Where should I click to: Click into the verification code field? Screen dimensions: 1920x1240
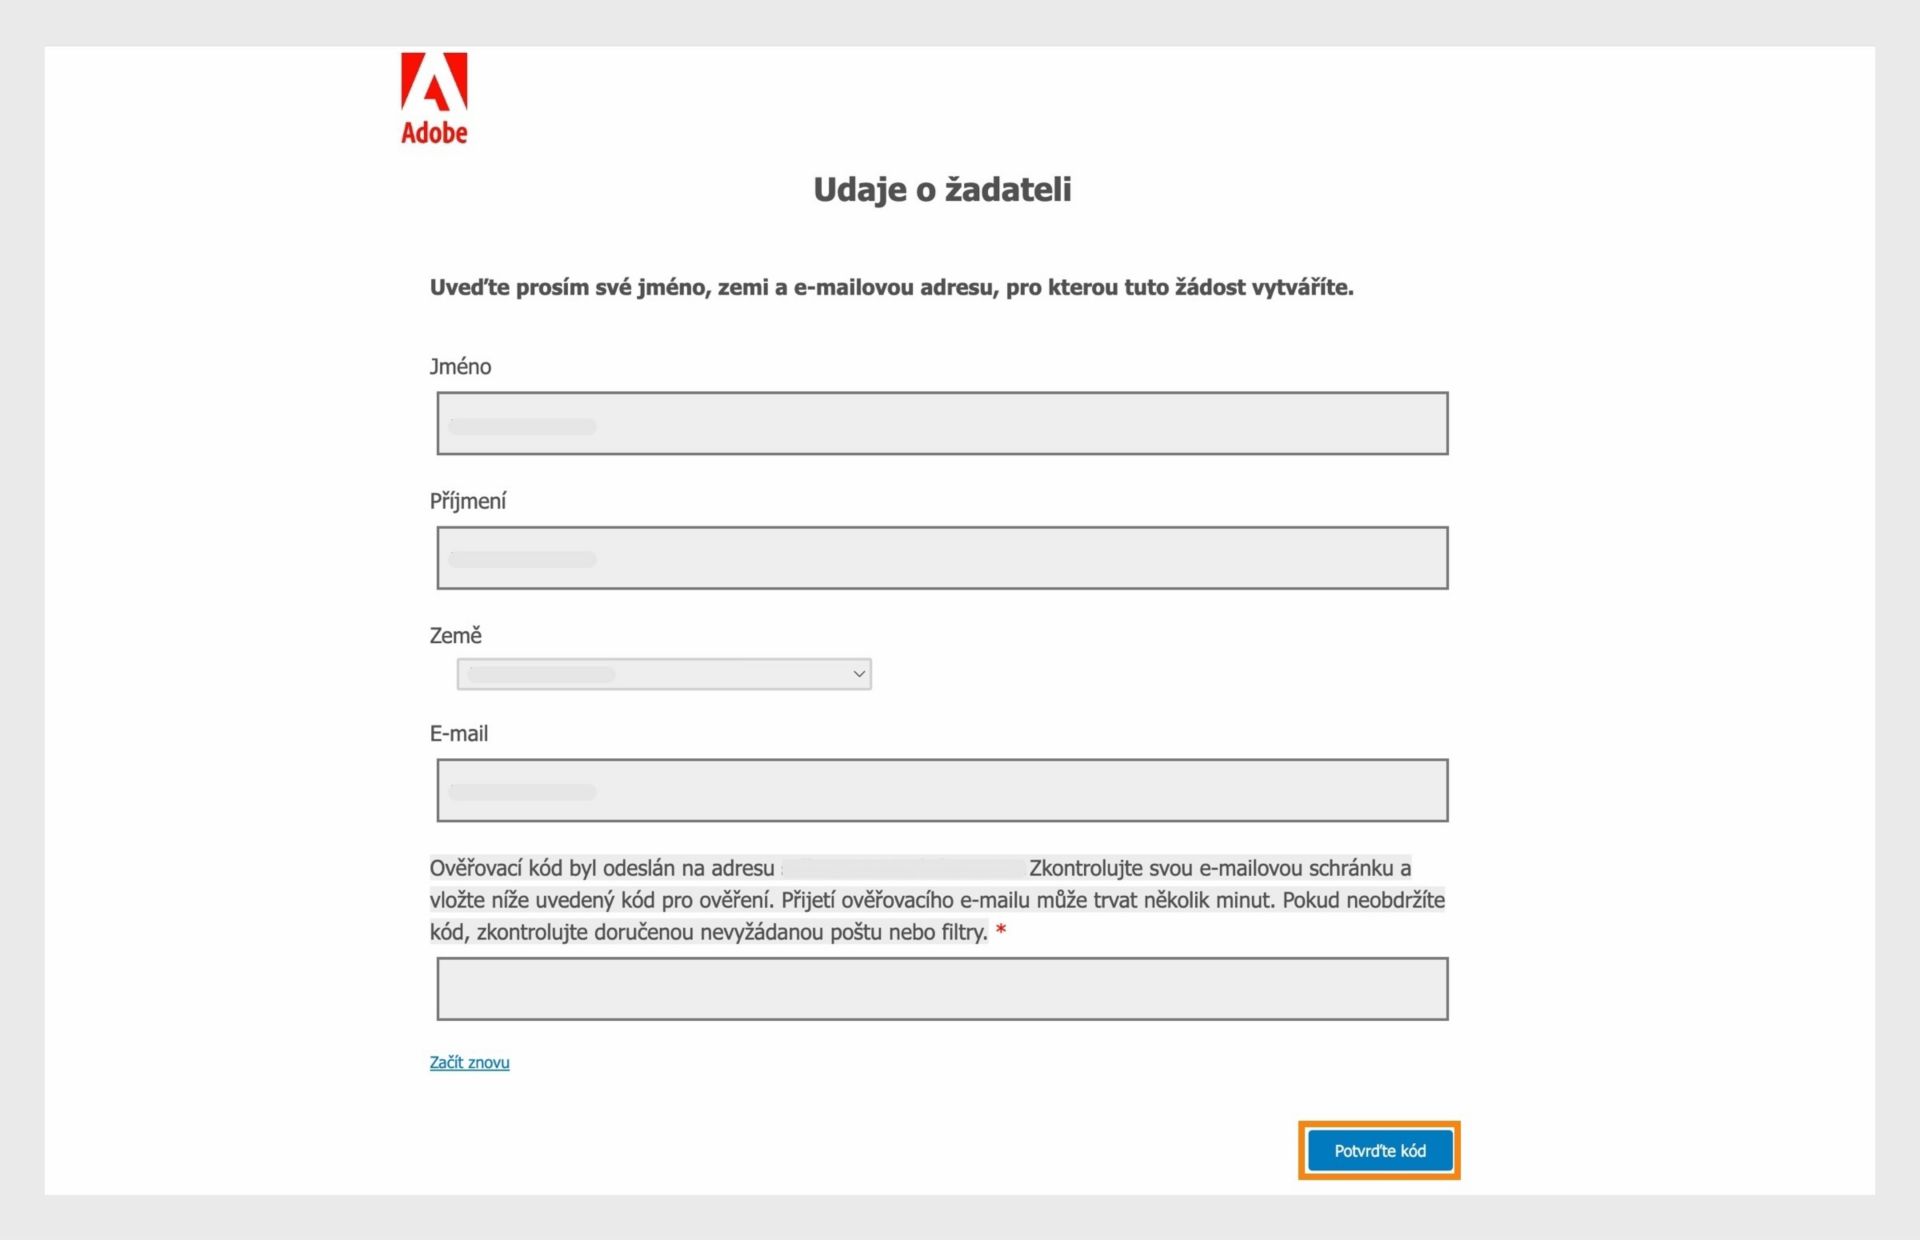(942, 989)
